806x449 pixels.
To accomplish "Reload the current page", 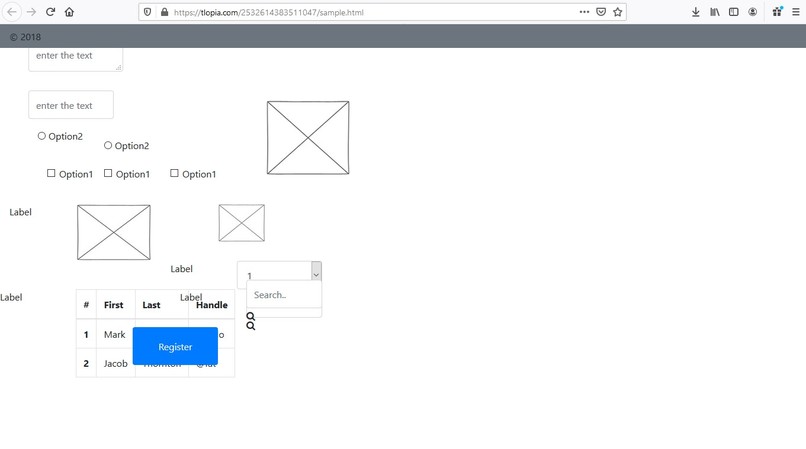I will point(50,12).
